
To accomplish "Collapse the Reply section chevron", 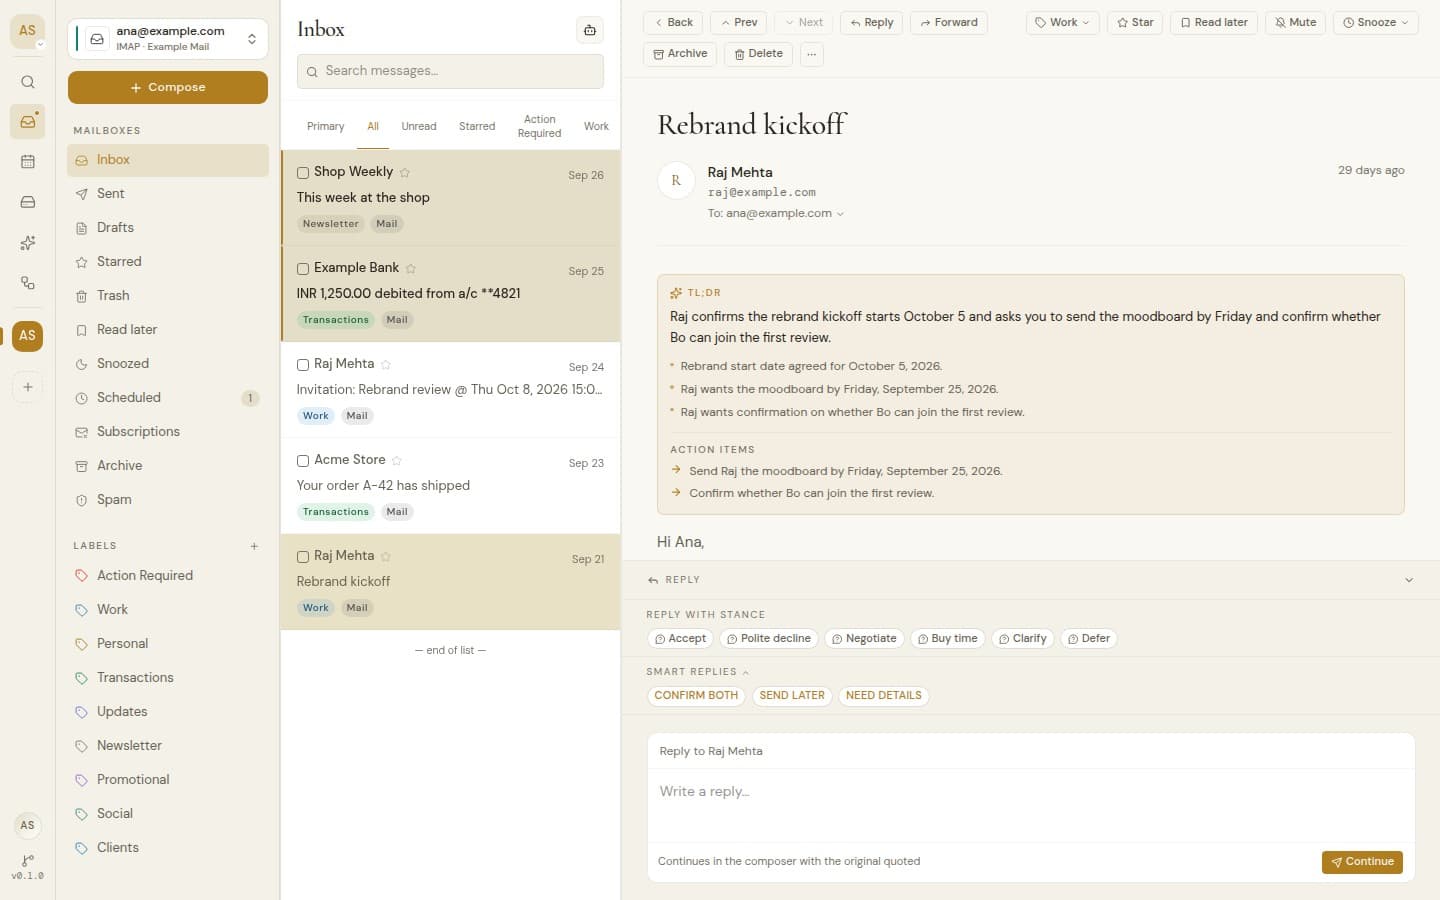I will point(1409,580).
